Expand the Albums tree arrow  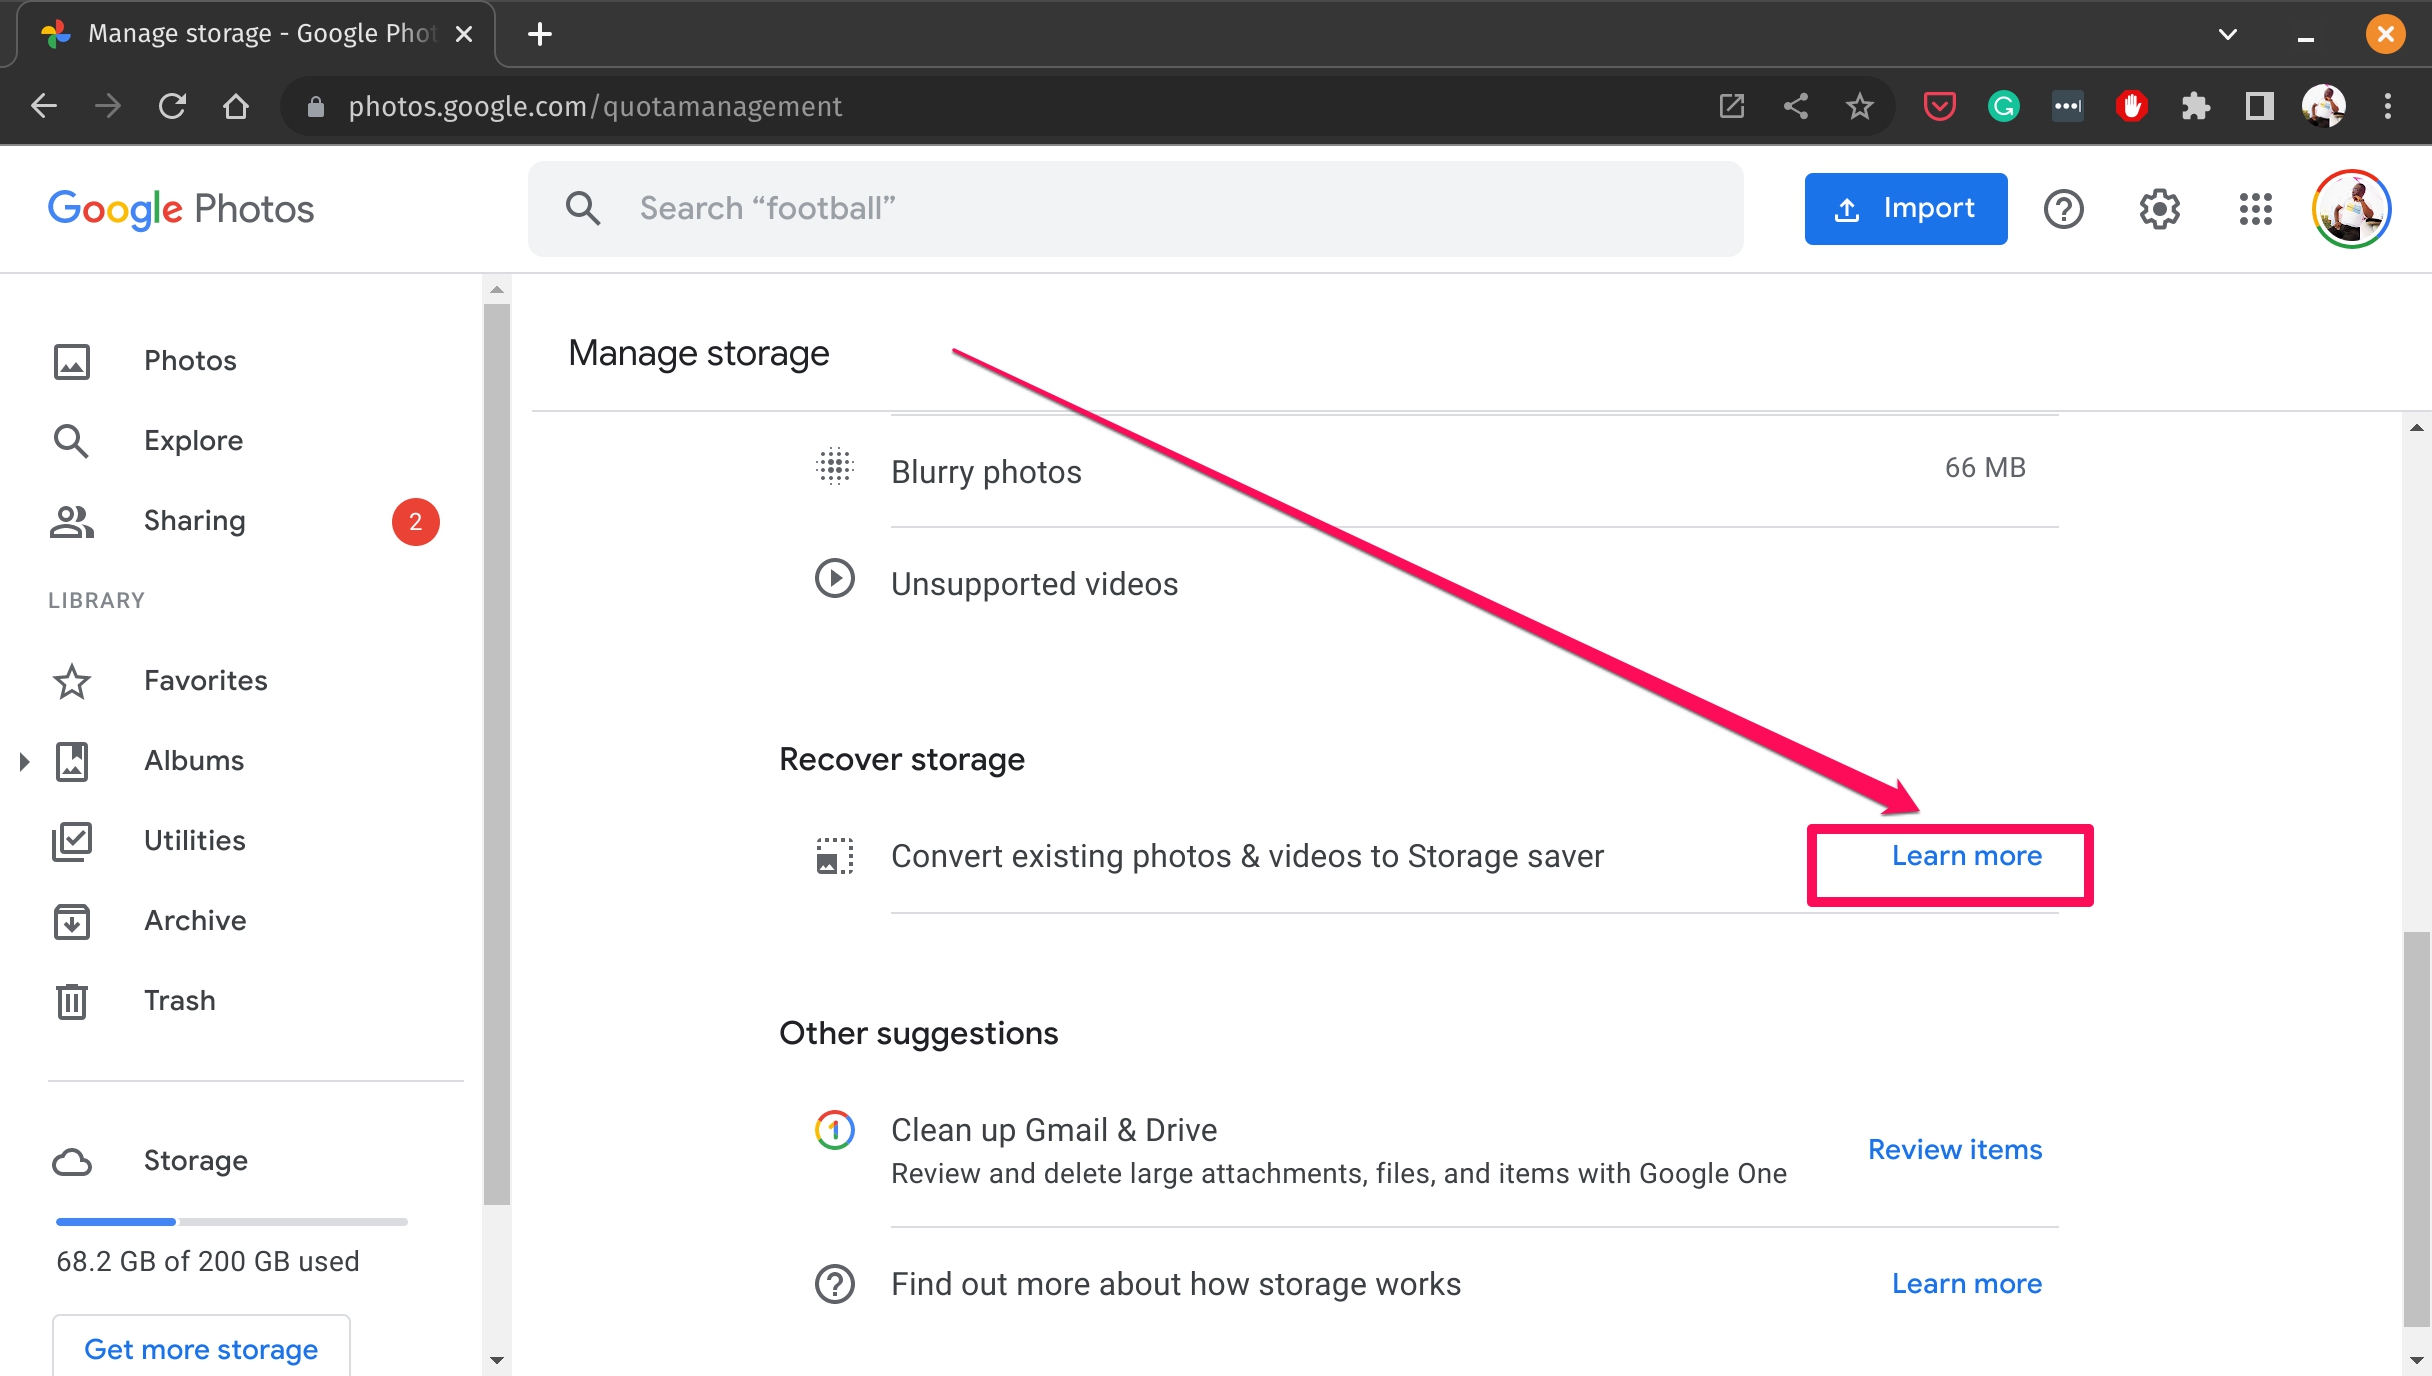(25, 761)
